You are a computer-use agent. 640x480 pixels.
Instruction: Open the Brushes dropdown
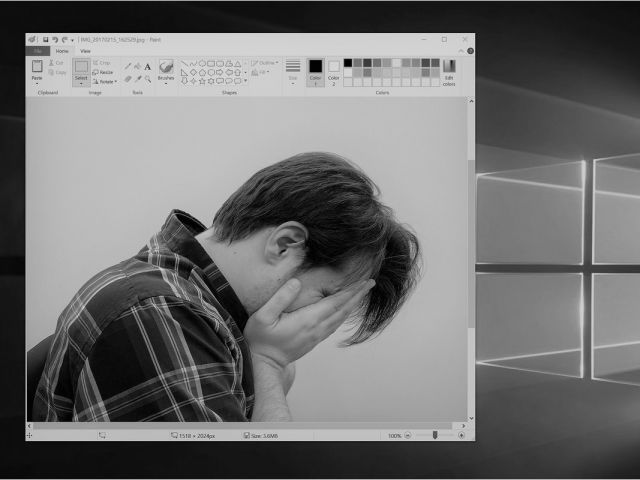[x=166, y=83]
